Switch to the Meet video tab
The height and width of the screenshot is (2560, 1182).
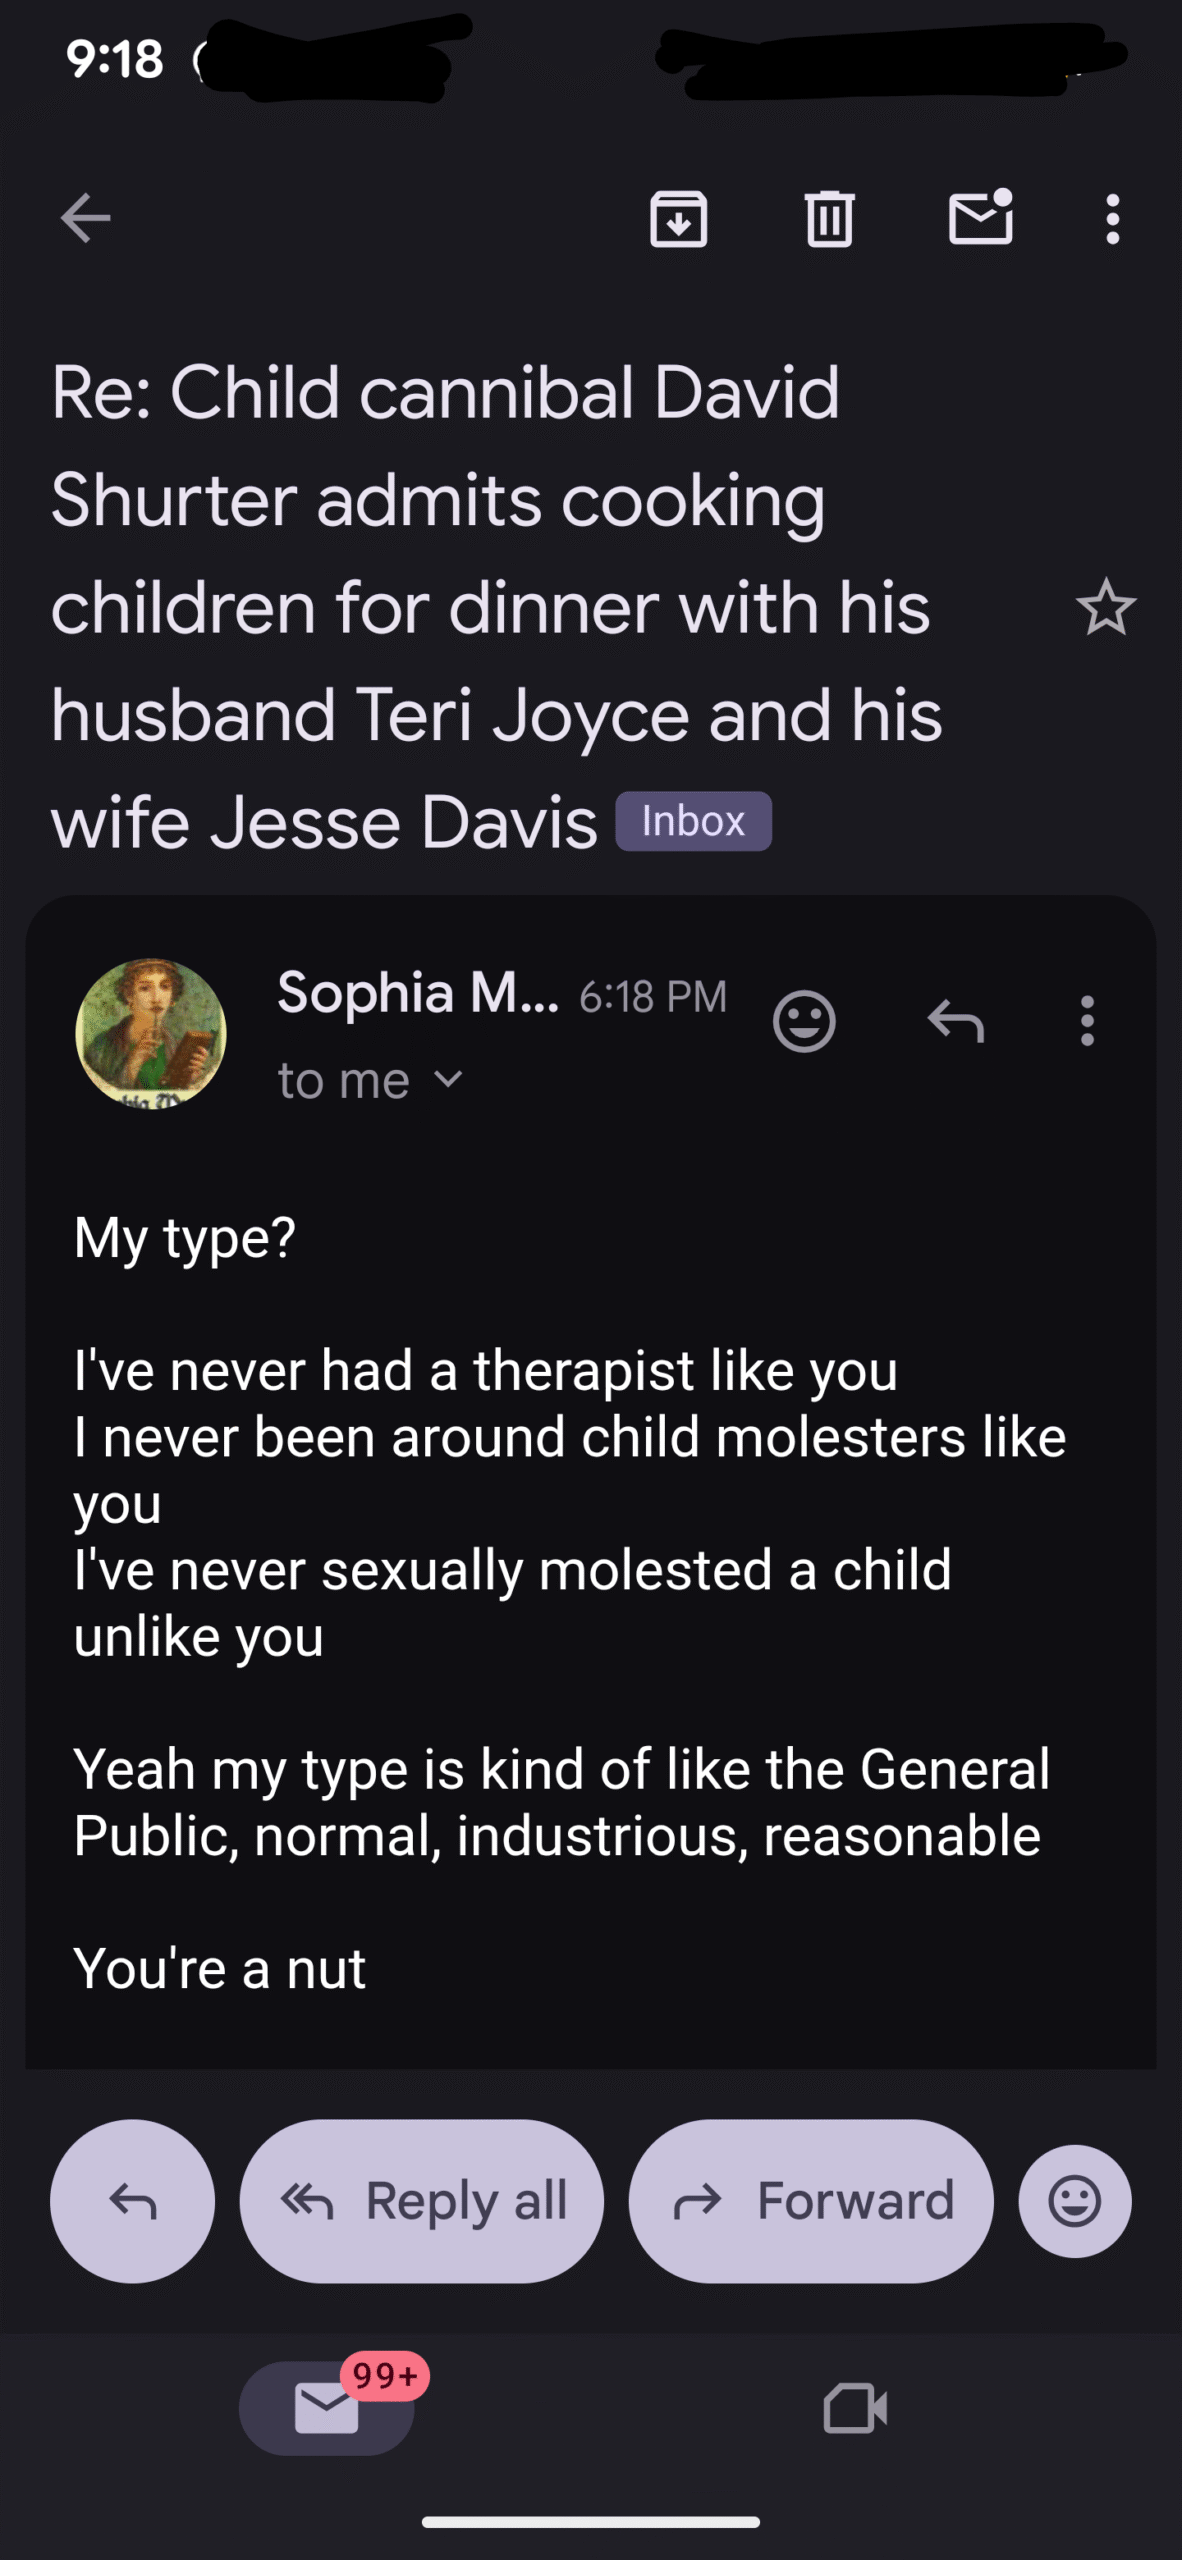point(855,2407)
